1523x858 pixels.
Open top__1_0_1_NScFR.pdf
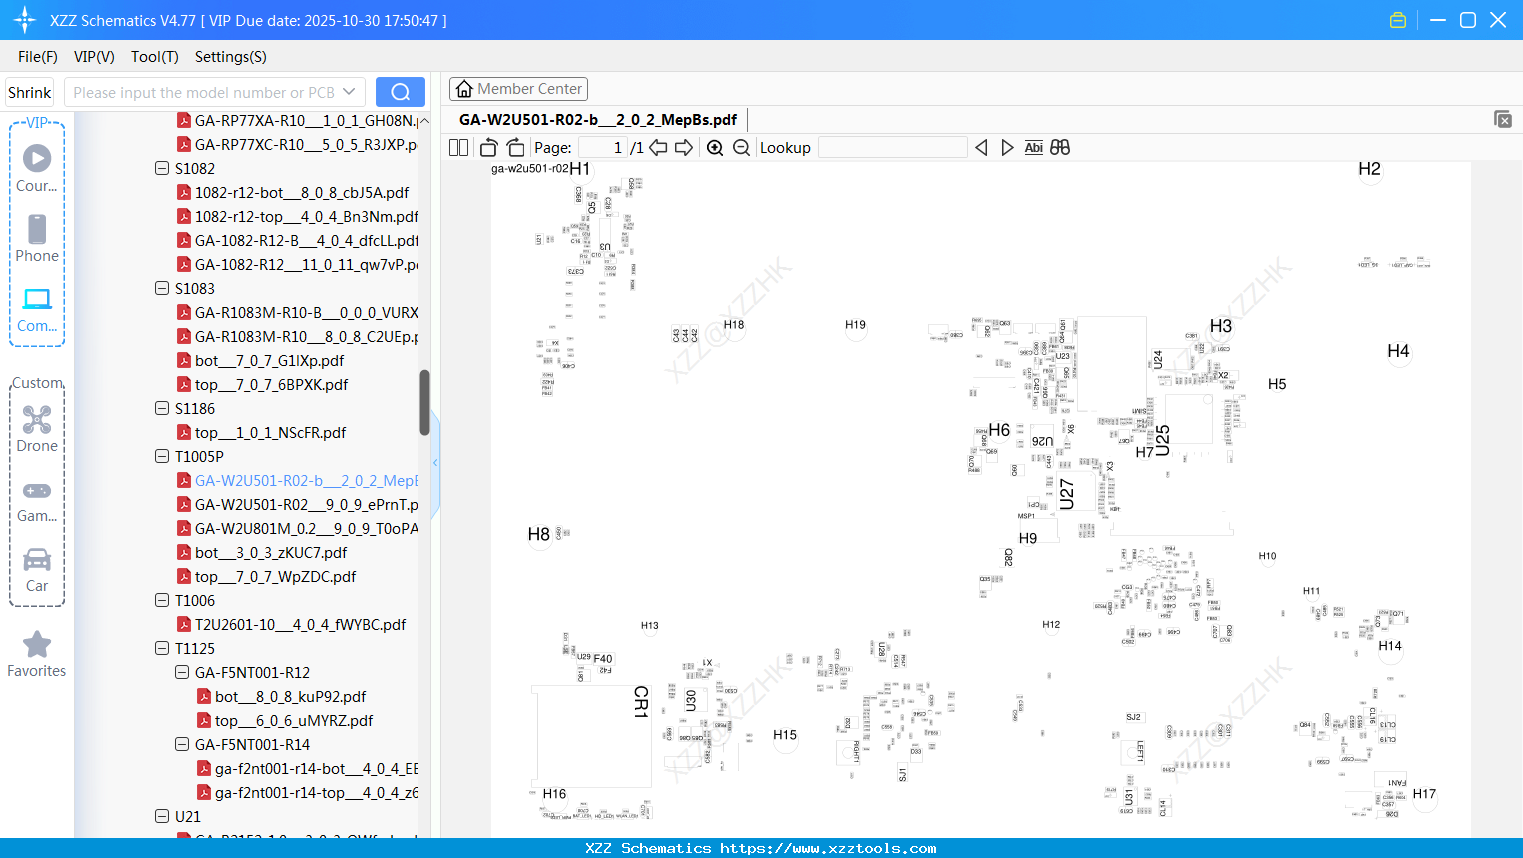point(270,432)
